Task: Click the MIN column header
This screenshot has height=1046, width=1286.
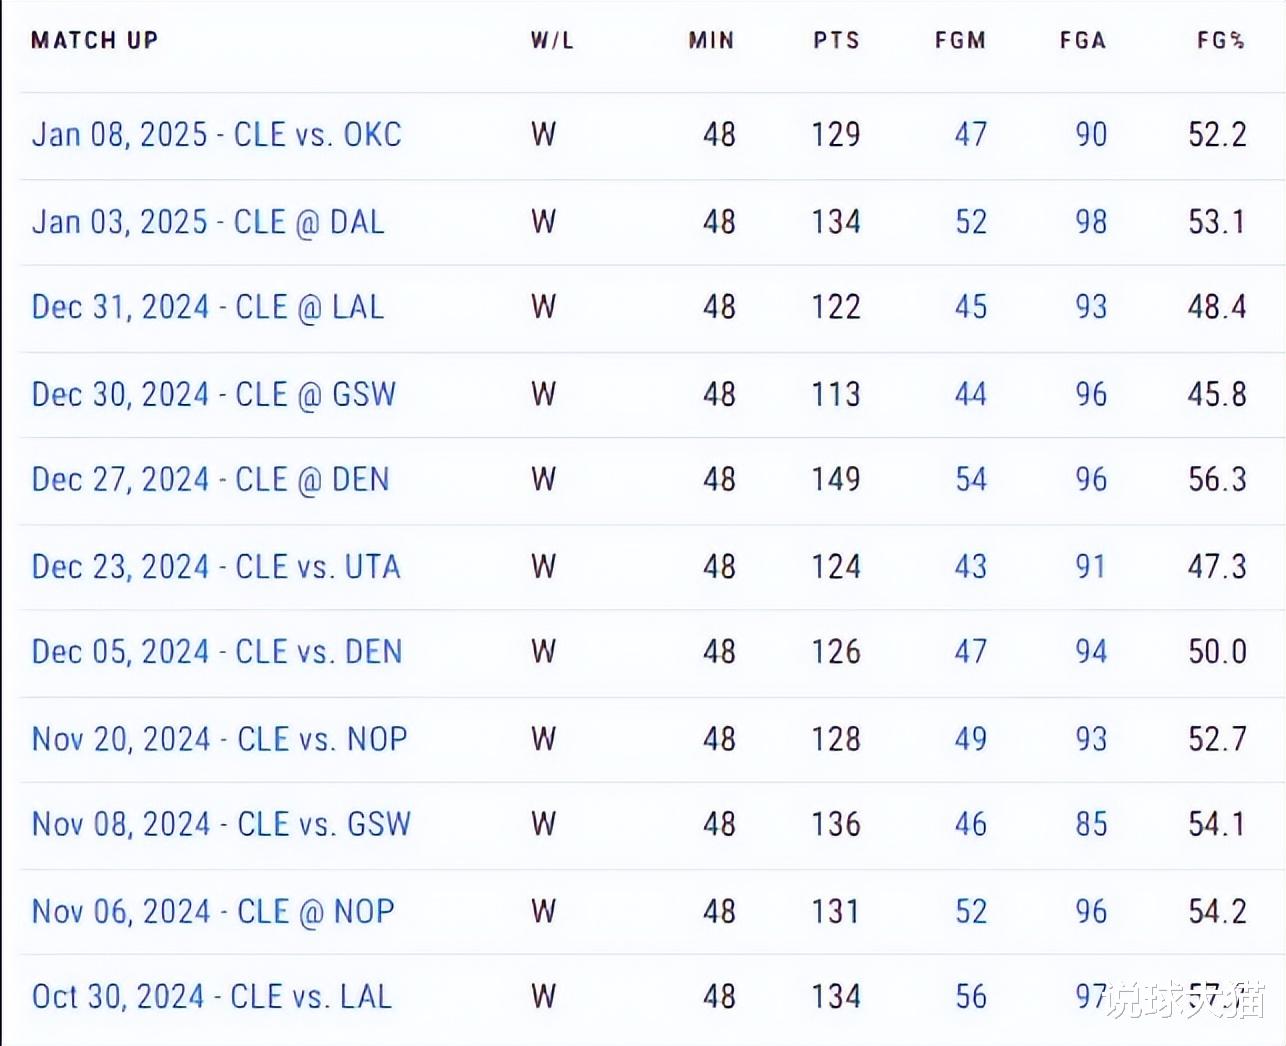Action: coord(711,41)
